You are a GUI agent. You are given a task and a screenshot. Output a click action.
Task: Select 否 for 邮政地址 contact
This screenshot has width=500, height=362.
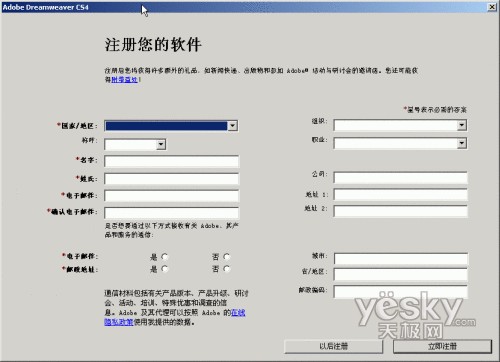[x=227, y=269]
